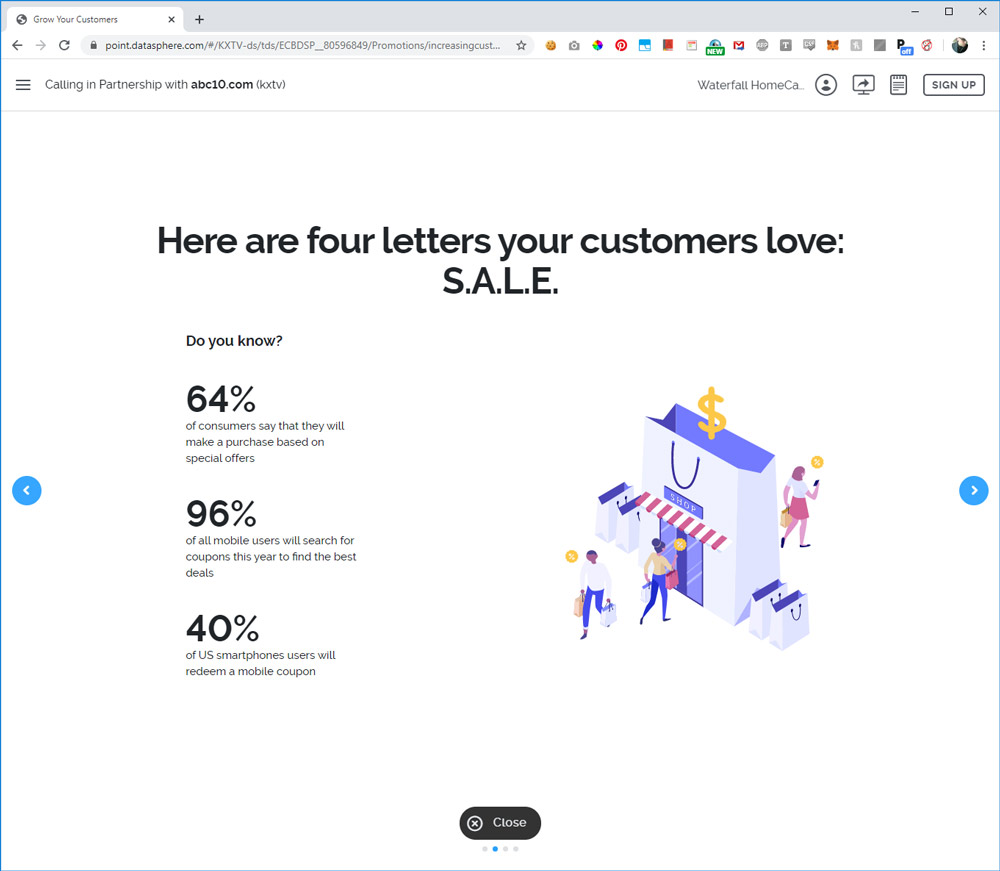Click the Gmail extension icon
Viewport: 1000px width, 871px height.
(739, 45)
